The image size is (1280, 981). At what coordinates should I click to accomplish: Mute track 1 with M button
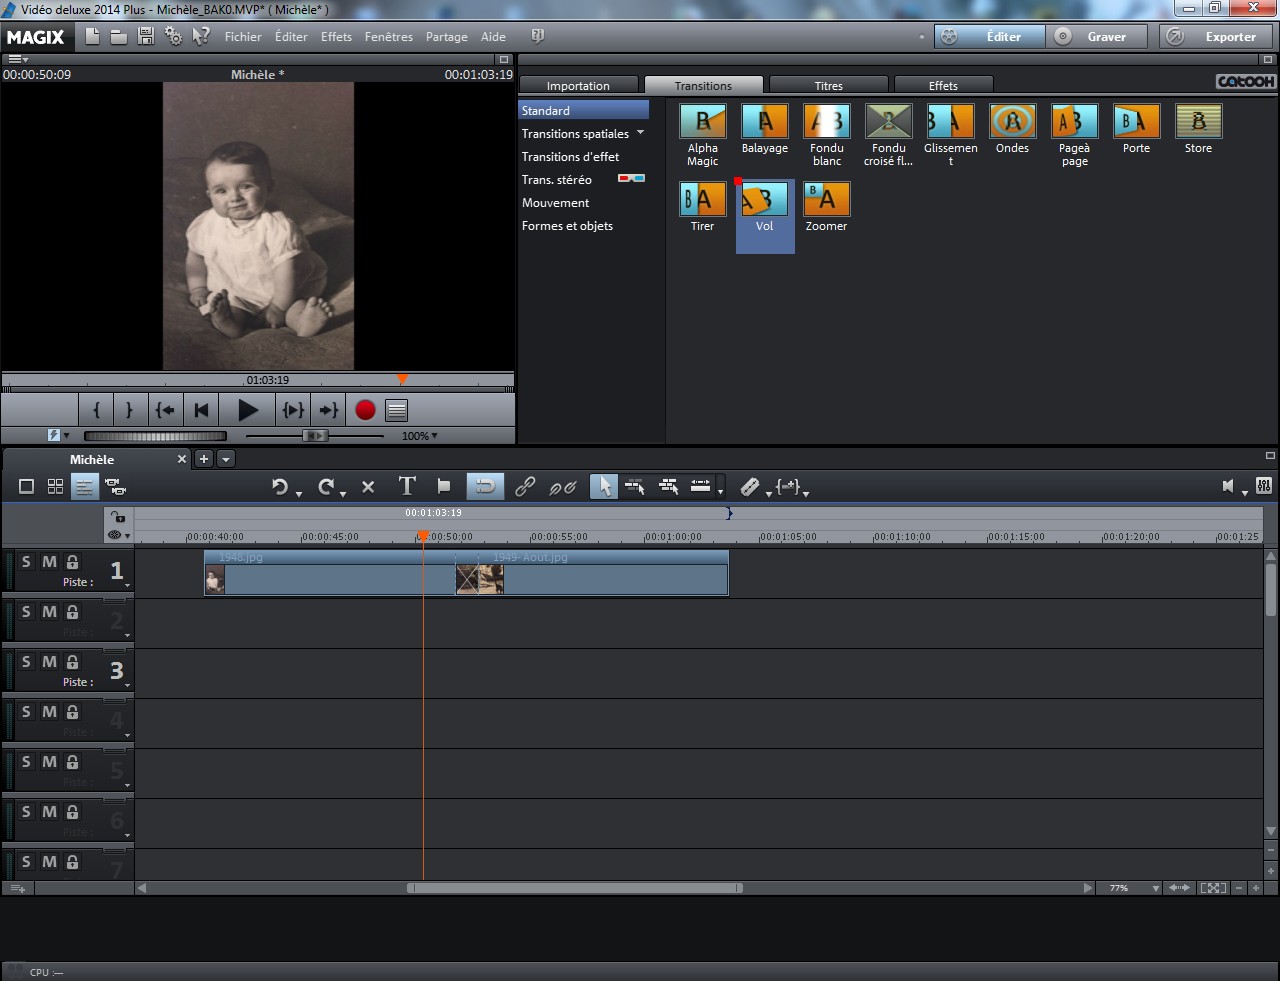click(49, 562)
